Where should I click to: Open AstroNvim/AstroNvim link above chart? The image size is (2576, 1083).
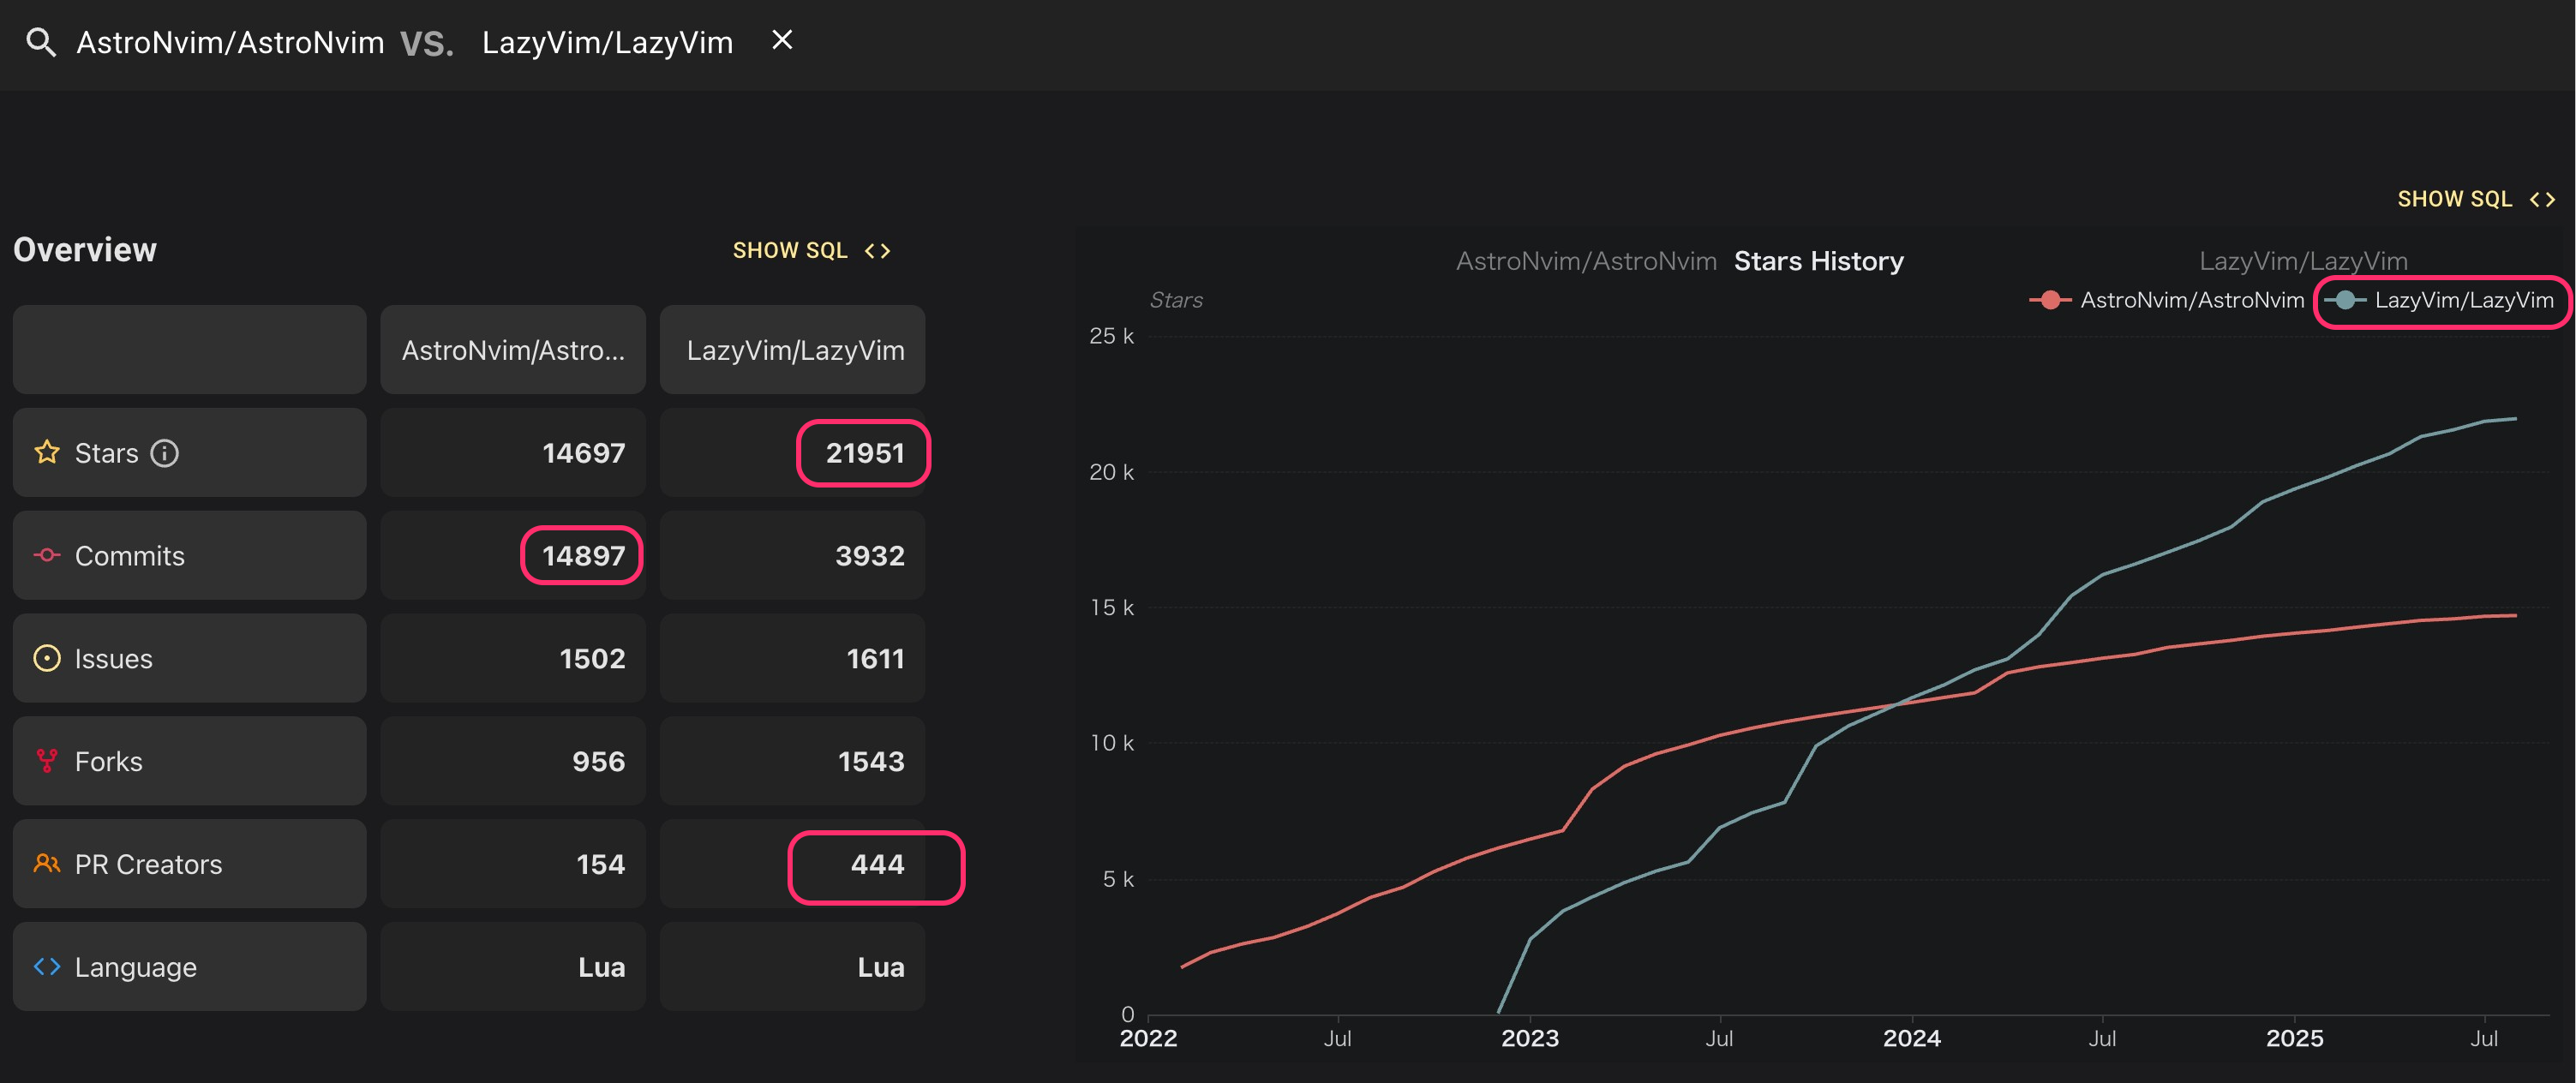click(x=1586, y=261)
